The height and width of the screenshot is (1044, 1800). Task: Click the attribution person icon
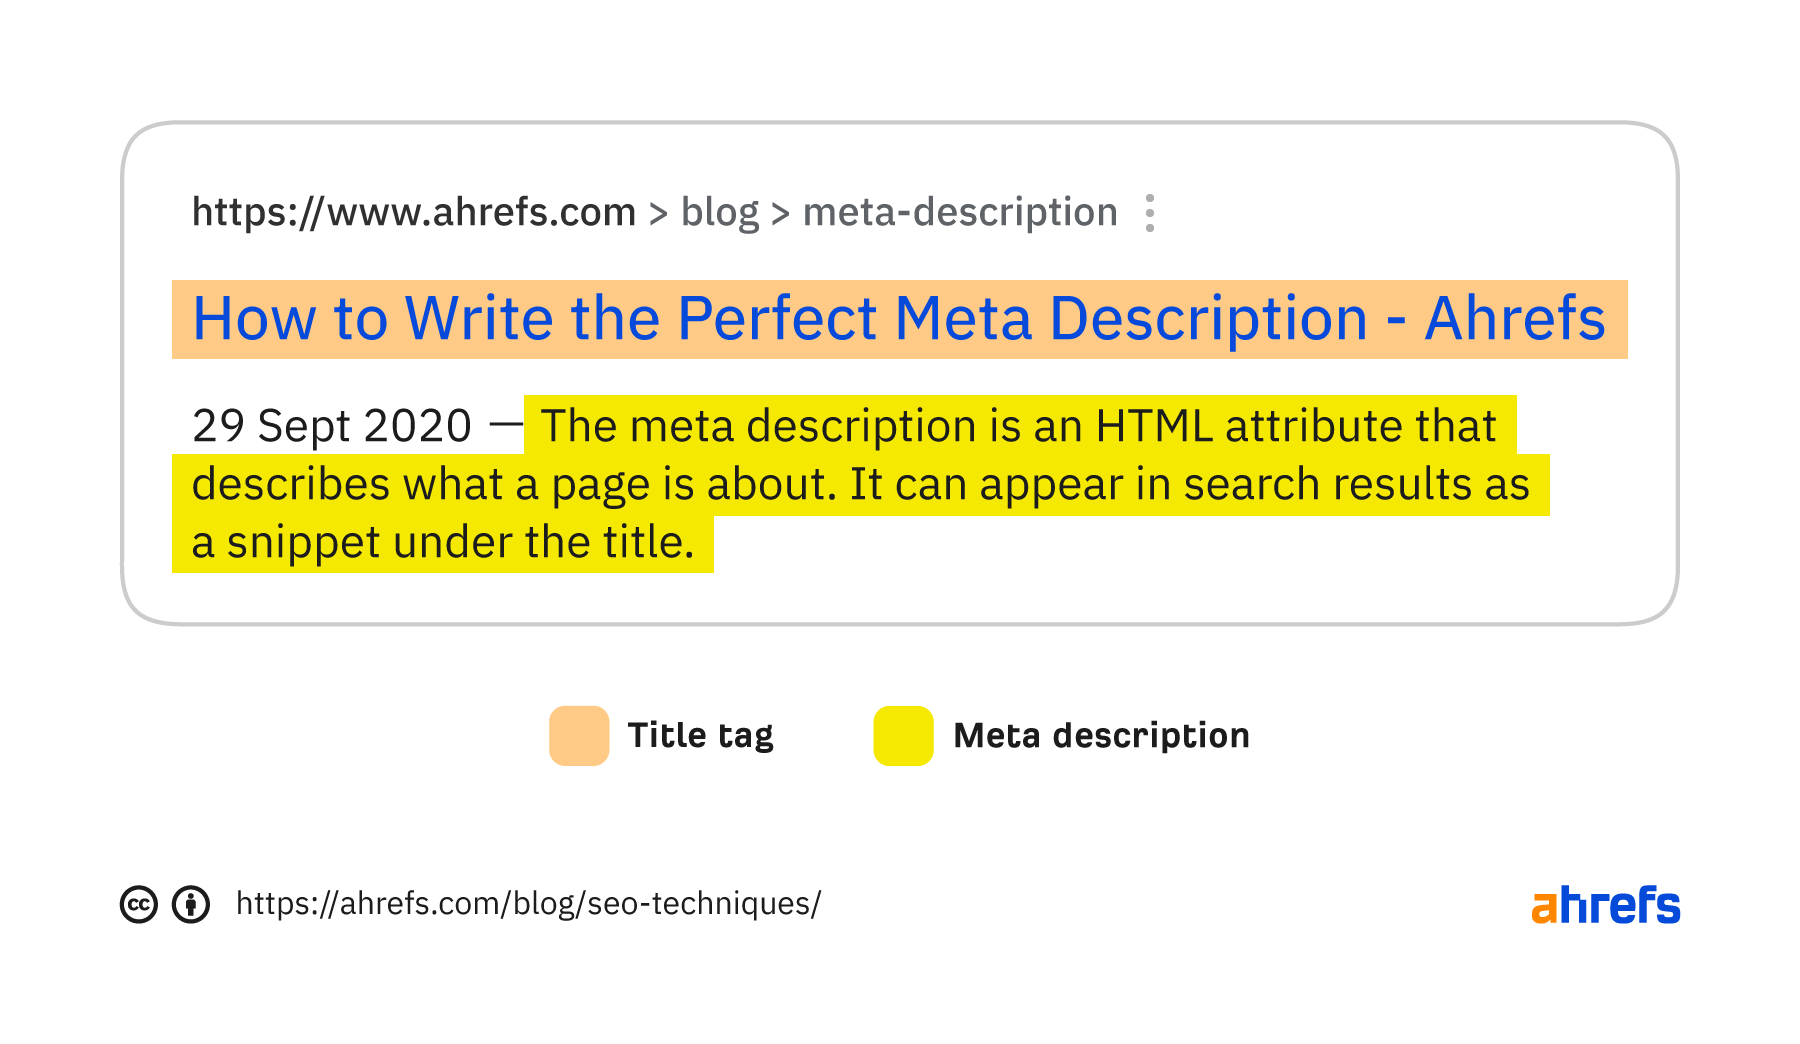[191, 904]
